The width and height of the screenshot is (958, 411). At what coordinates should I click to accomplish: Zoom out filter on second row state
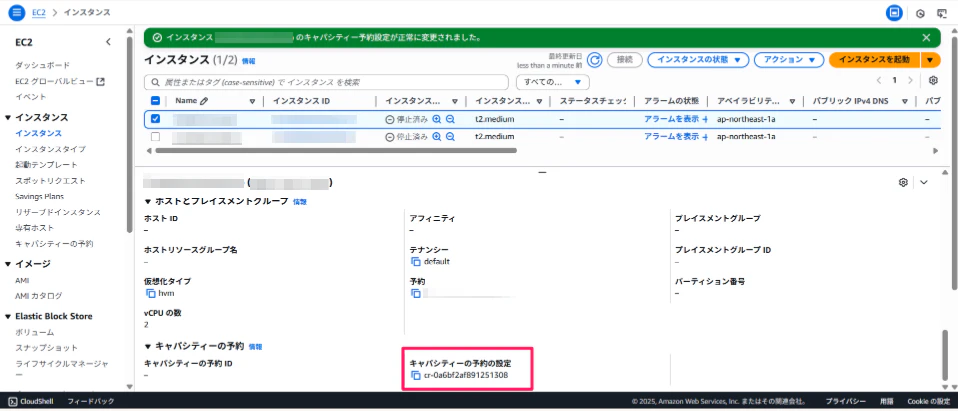click(x=450, y=137)
